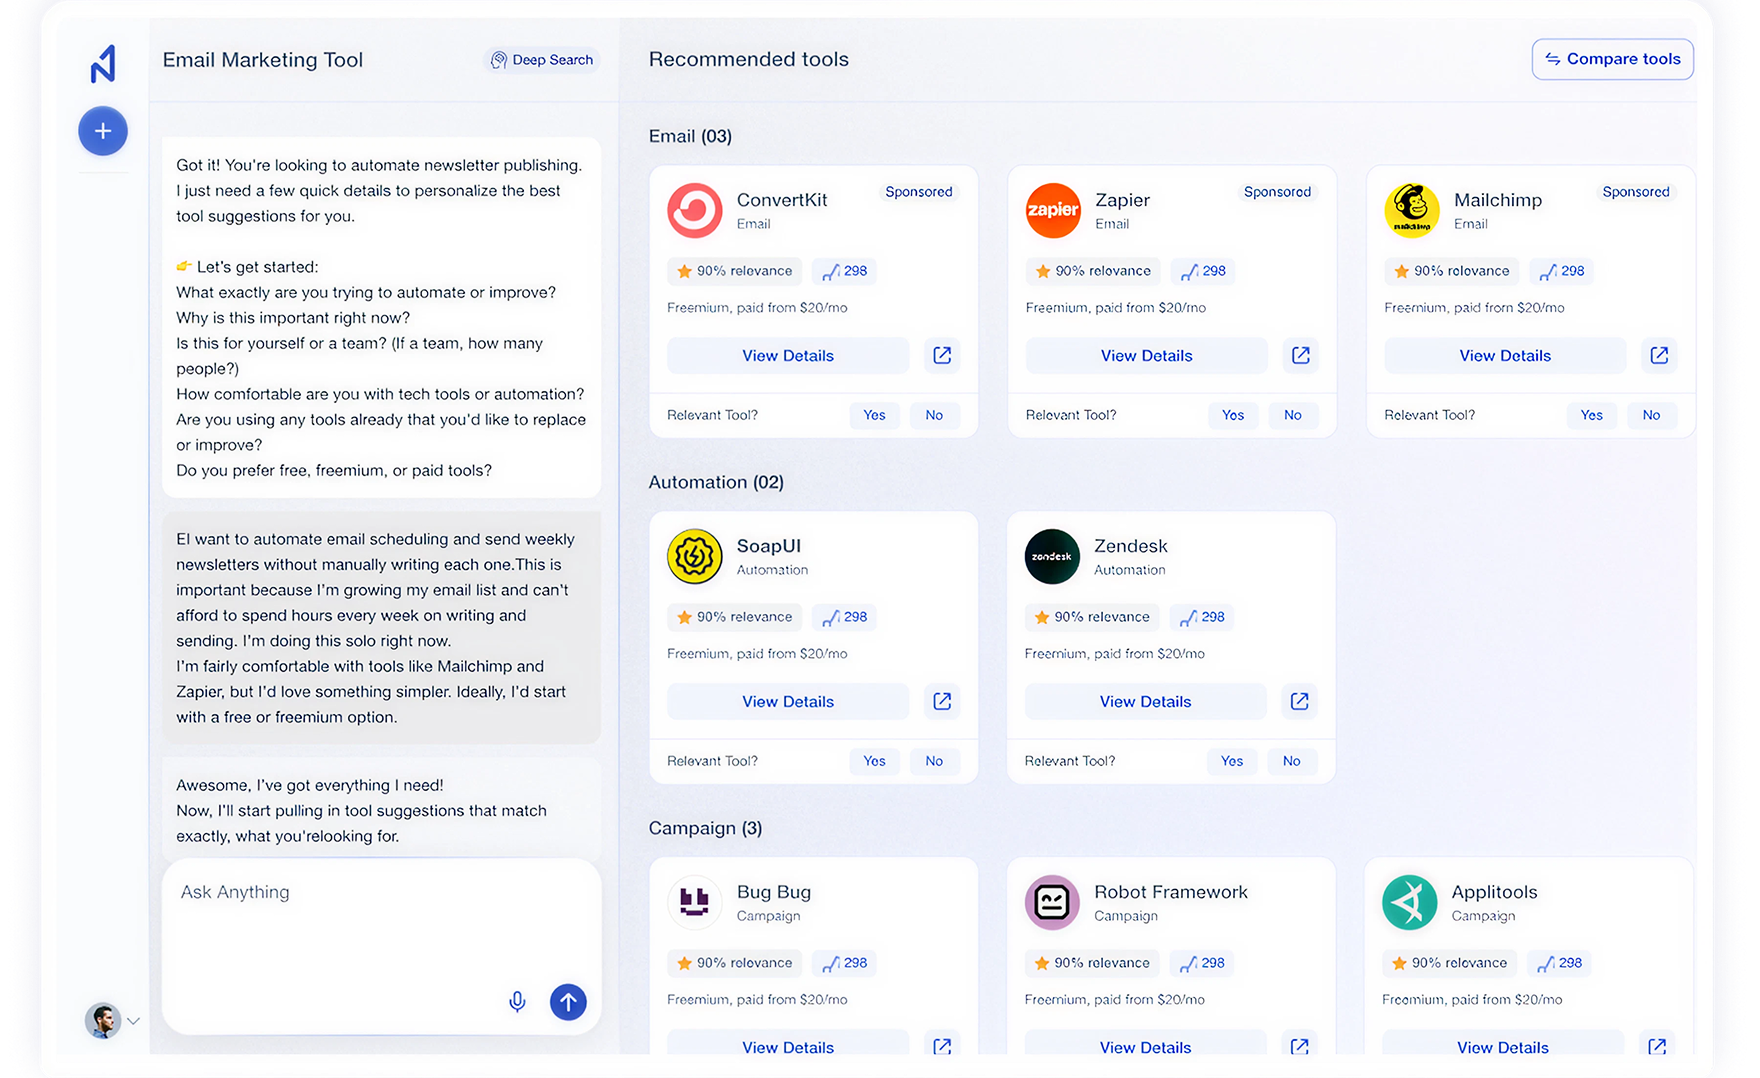The image size is (1760, 1078).
Task: Mark Zendesk as not relevant with No
Action: point(1292,761)
